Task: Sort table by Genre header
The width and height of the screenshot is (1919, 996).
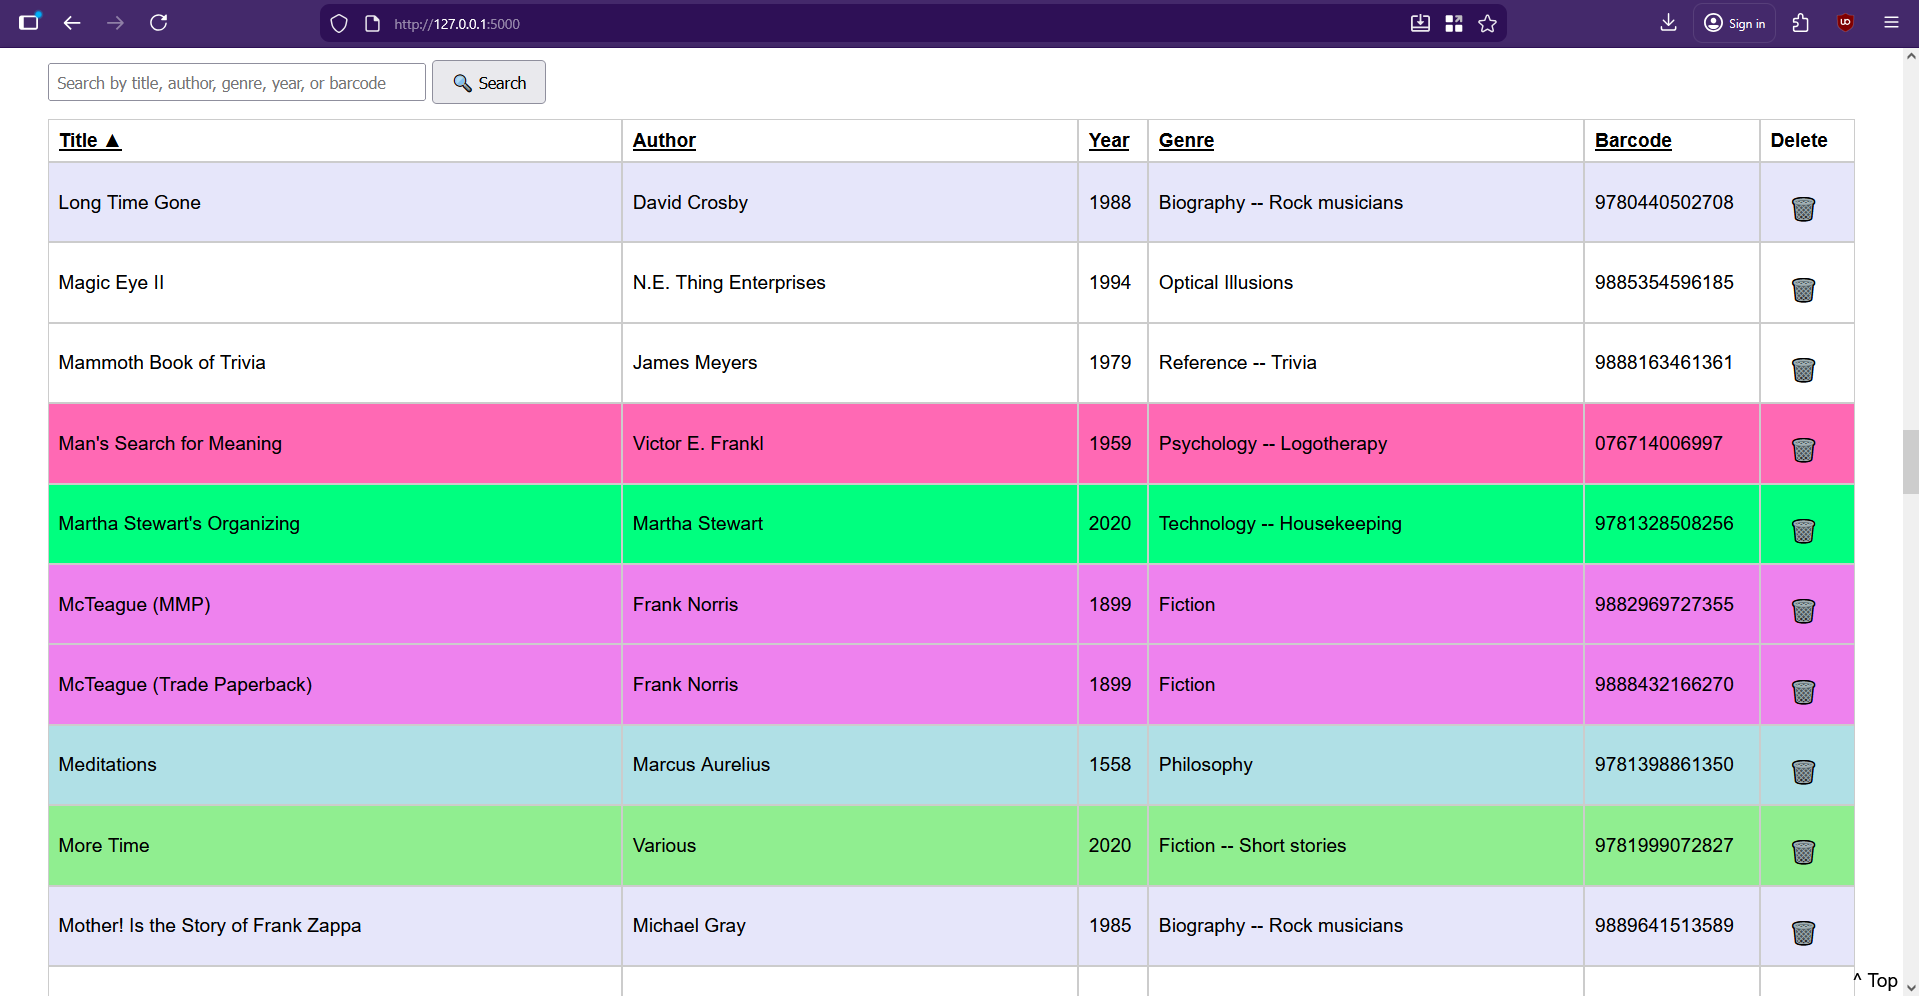Action: click(1186, 141)
